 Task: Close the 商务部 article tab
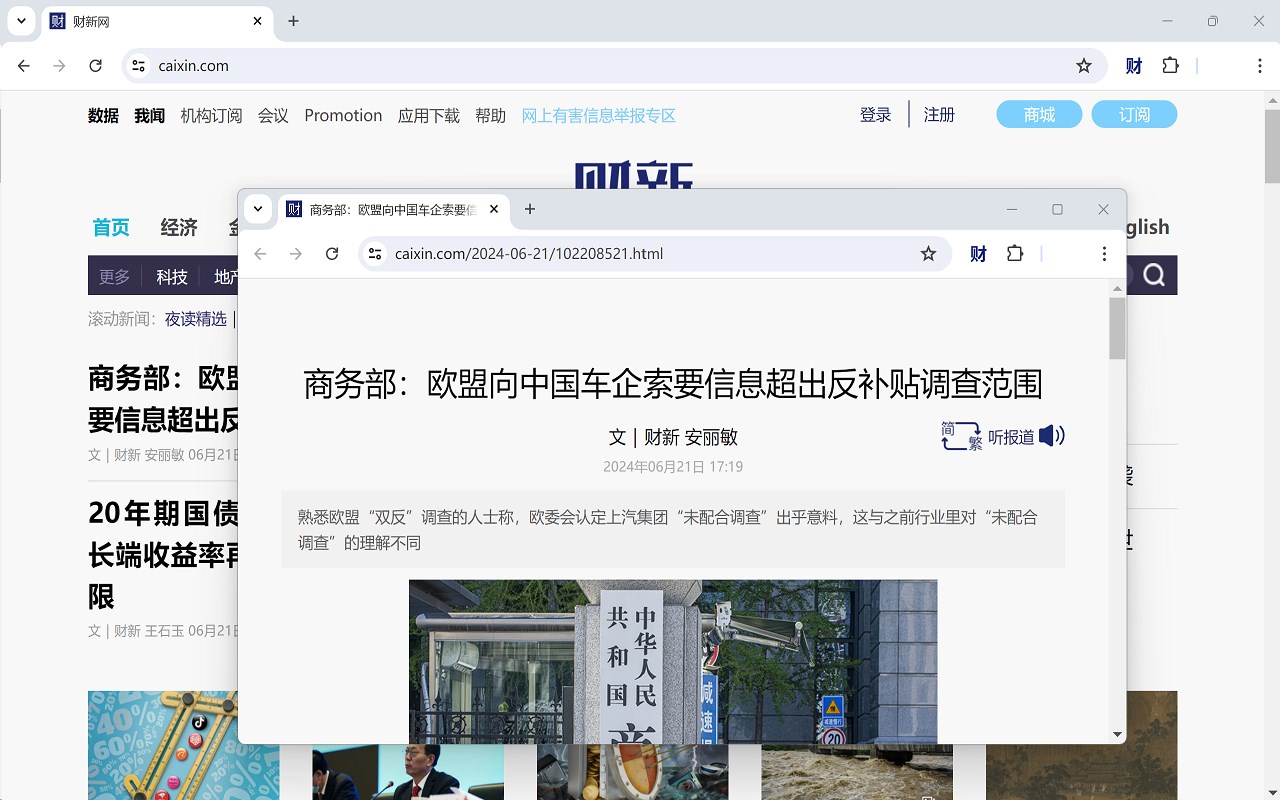(x=494, y=209)
